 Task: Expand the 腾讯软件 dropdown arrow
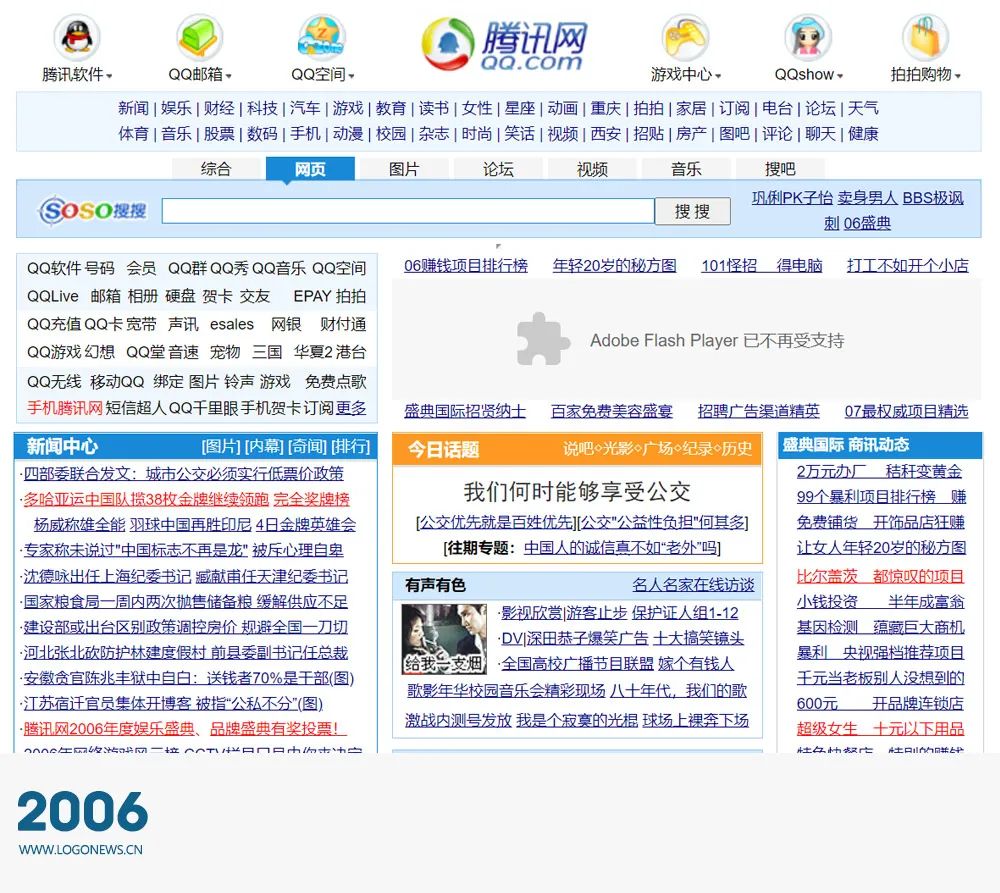(109, 76)
